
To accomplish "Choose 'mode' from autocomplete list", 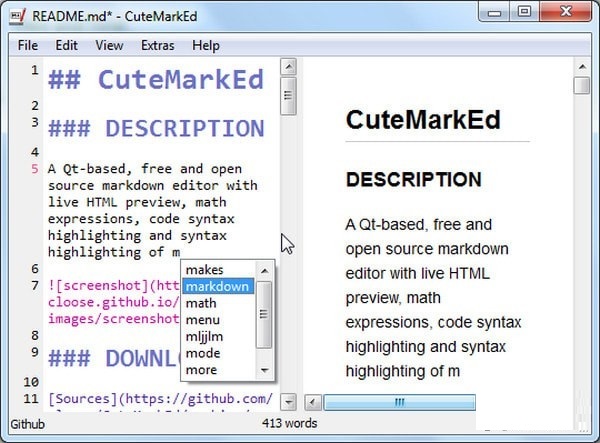I will click(x=218, y=353).
